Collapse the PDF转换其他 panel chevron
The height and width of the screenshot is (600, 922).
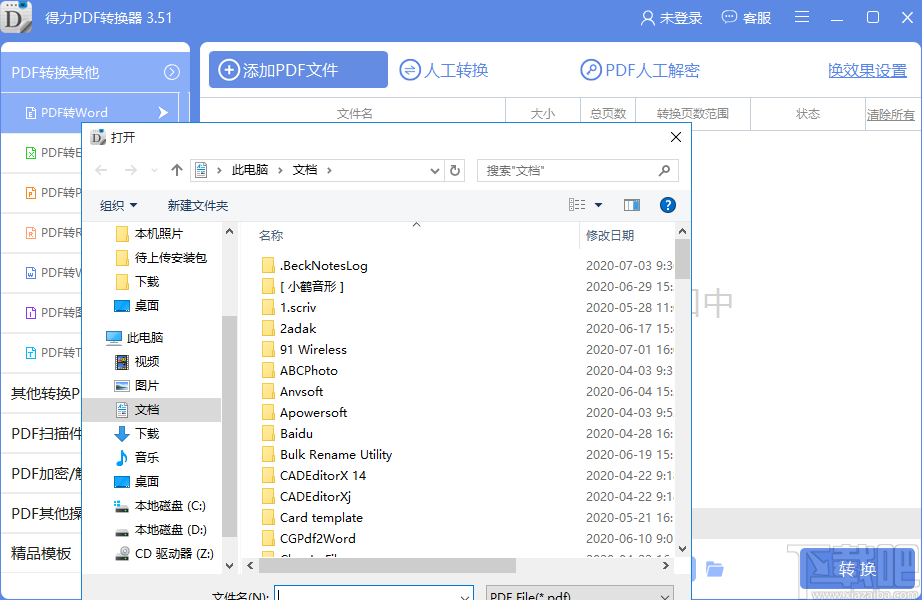click(172, 71)
